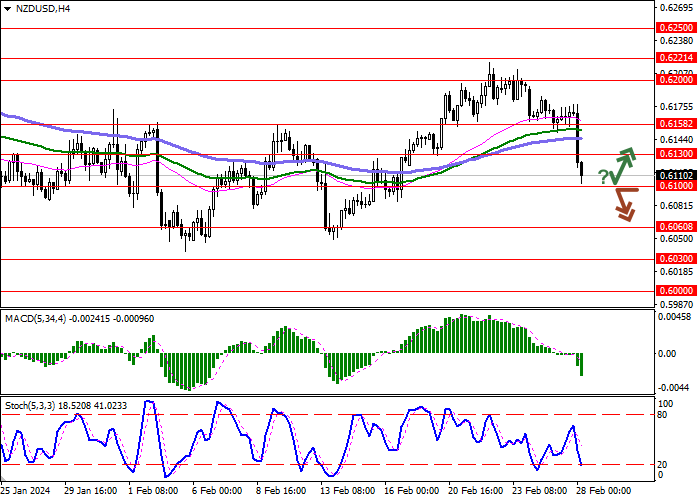Viewport: 700px width, 500px height.
Task: Click the 28 Feb 00:00 time label
Action: [604, 491]
